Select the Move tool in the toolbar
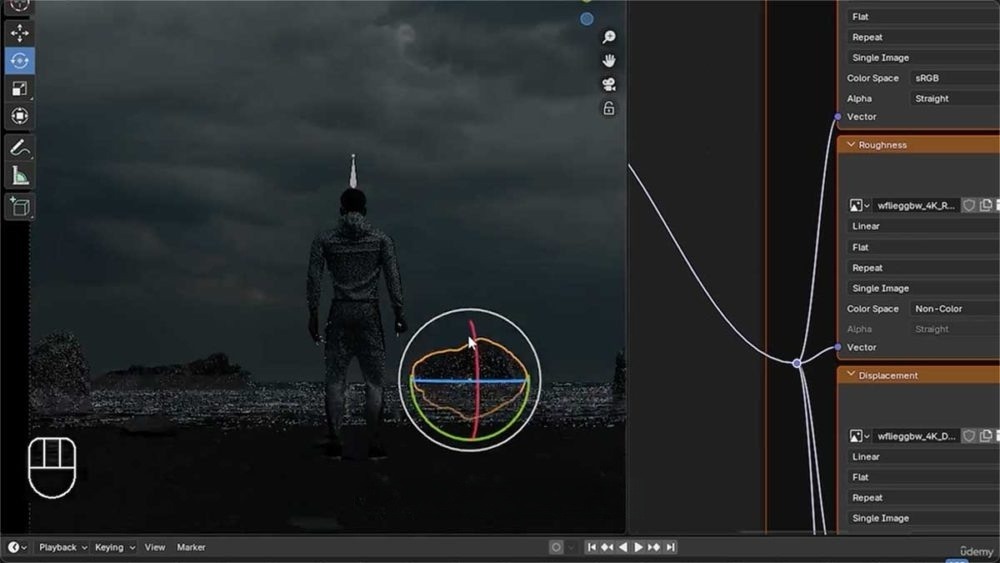The image size is (1000, 563). point(20,33)
